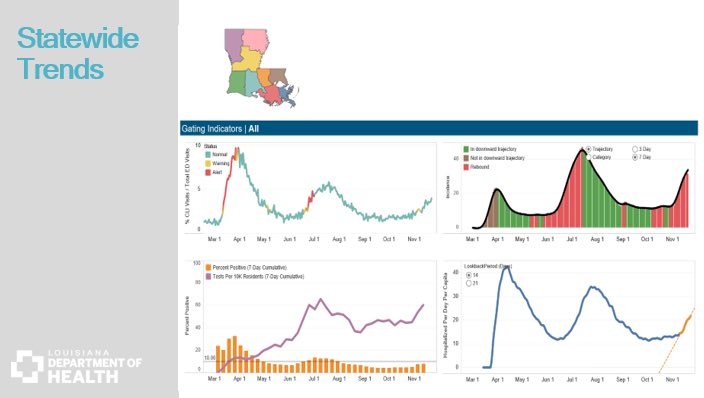This screenshot has width=704, height=398.
Task: Click Tests Per 10K Residents legend entry
Action: pos(255,277)
